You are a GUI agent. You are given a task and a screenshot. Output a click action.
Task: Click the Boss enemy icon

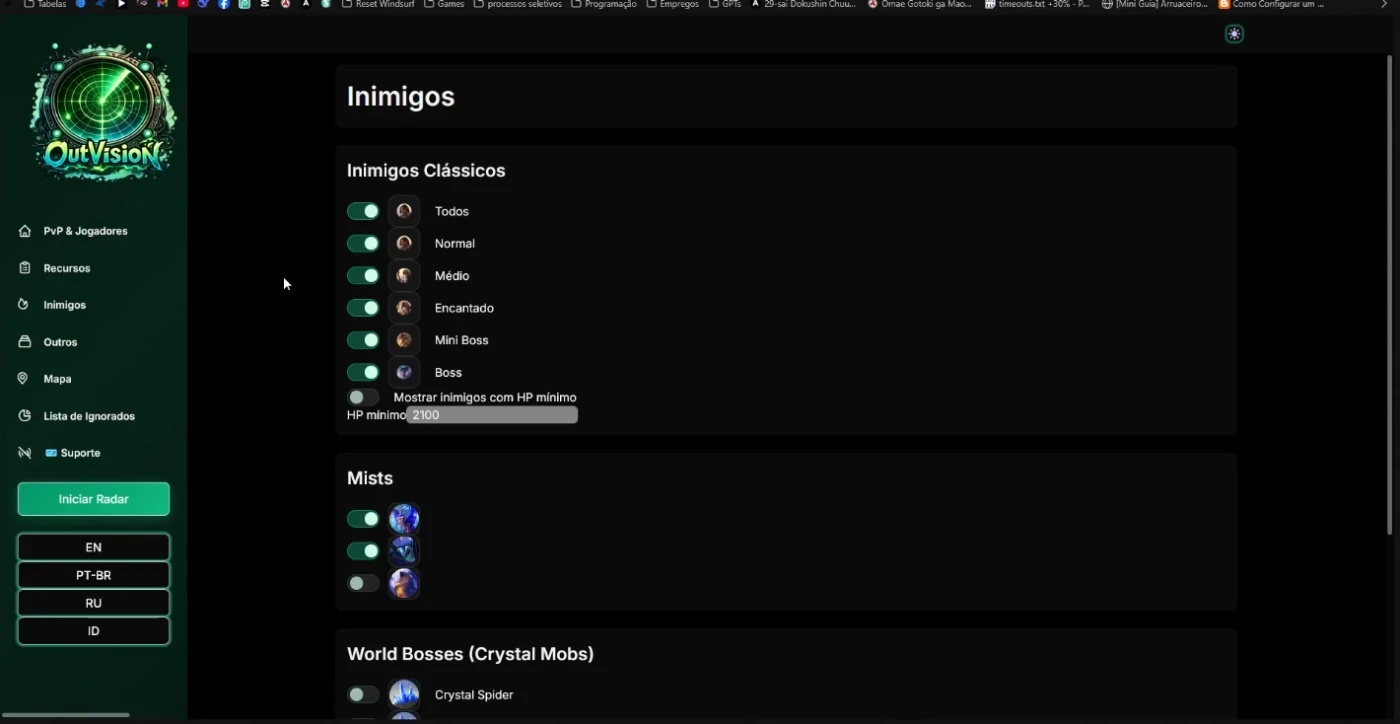tap(404, 372)
